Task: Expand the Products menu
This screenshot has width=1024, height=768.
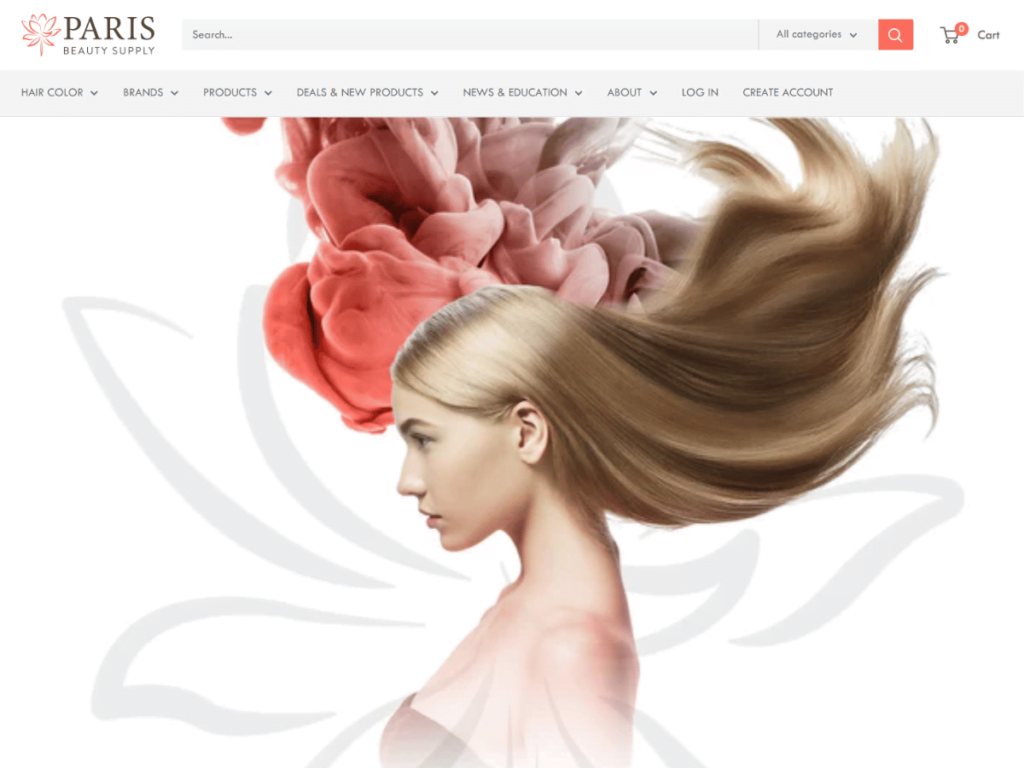Action: [x=238, y=93]
